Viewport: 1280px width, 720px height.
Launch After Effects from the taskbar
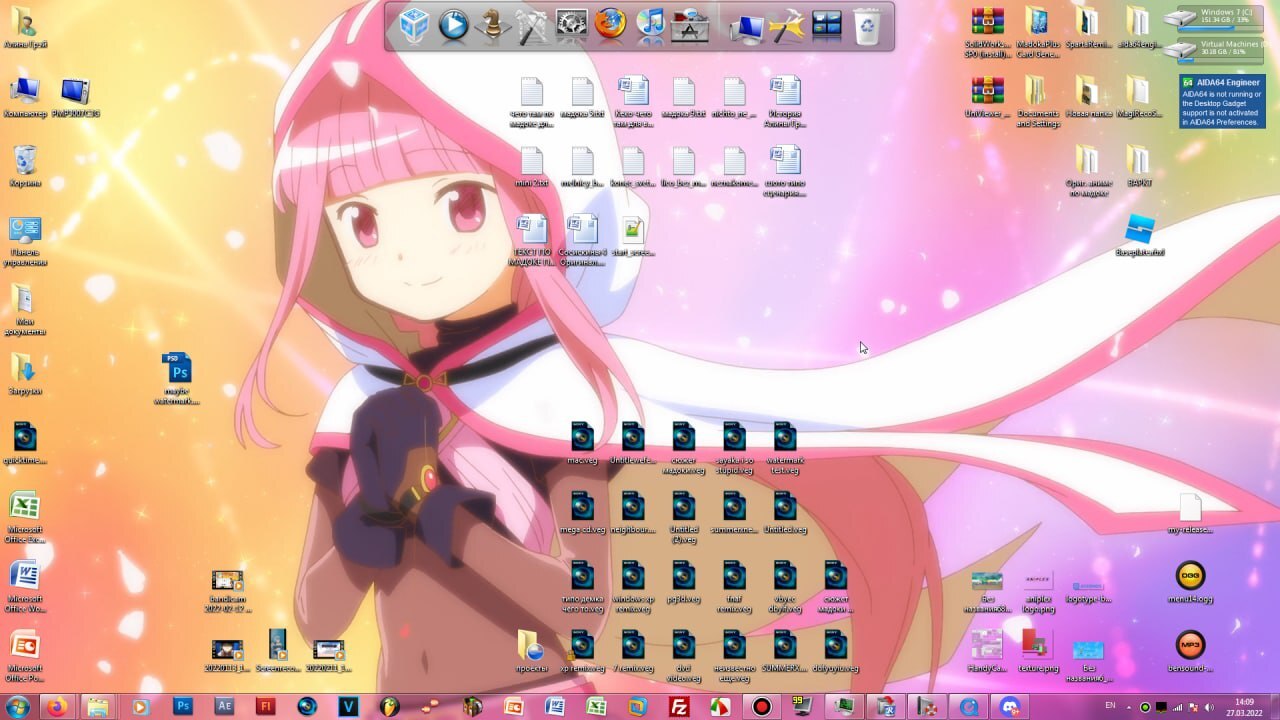(x=225, y=706)
